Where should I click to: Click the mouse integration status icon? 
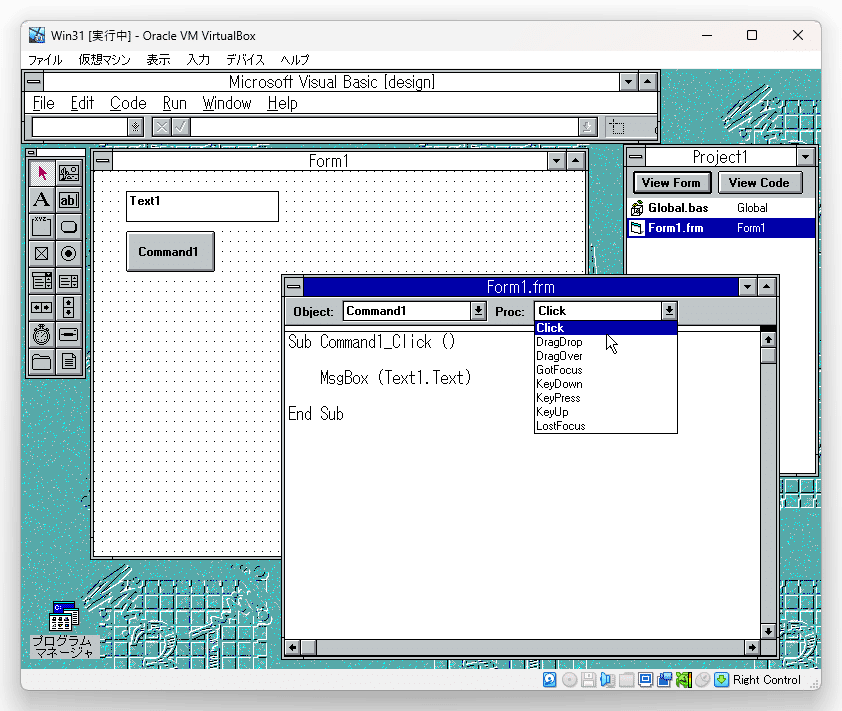702,680
